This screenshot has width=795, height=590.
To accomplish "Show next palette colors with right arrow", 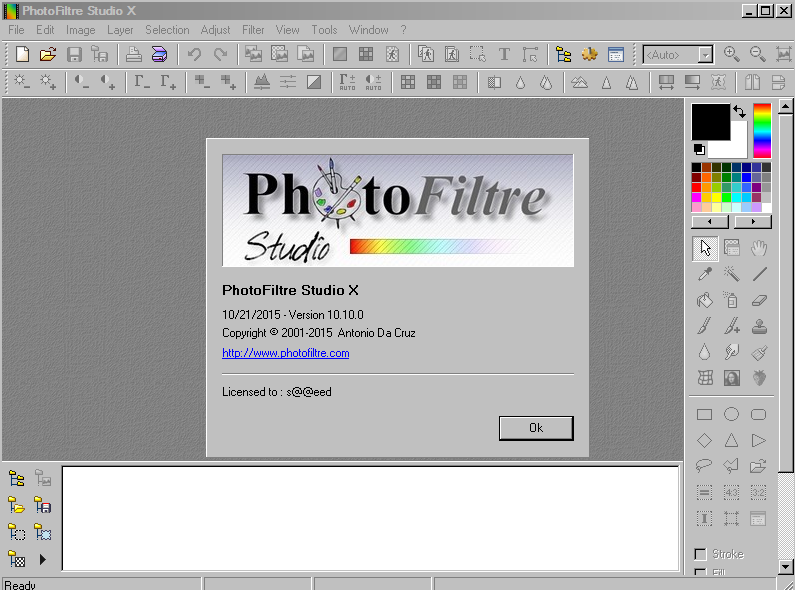I will click(752, 222).
